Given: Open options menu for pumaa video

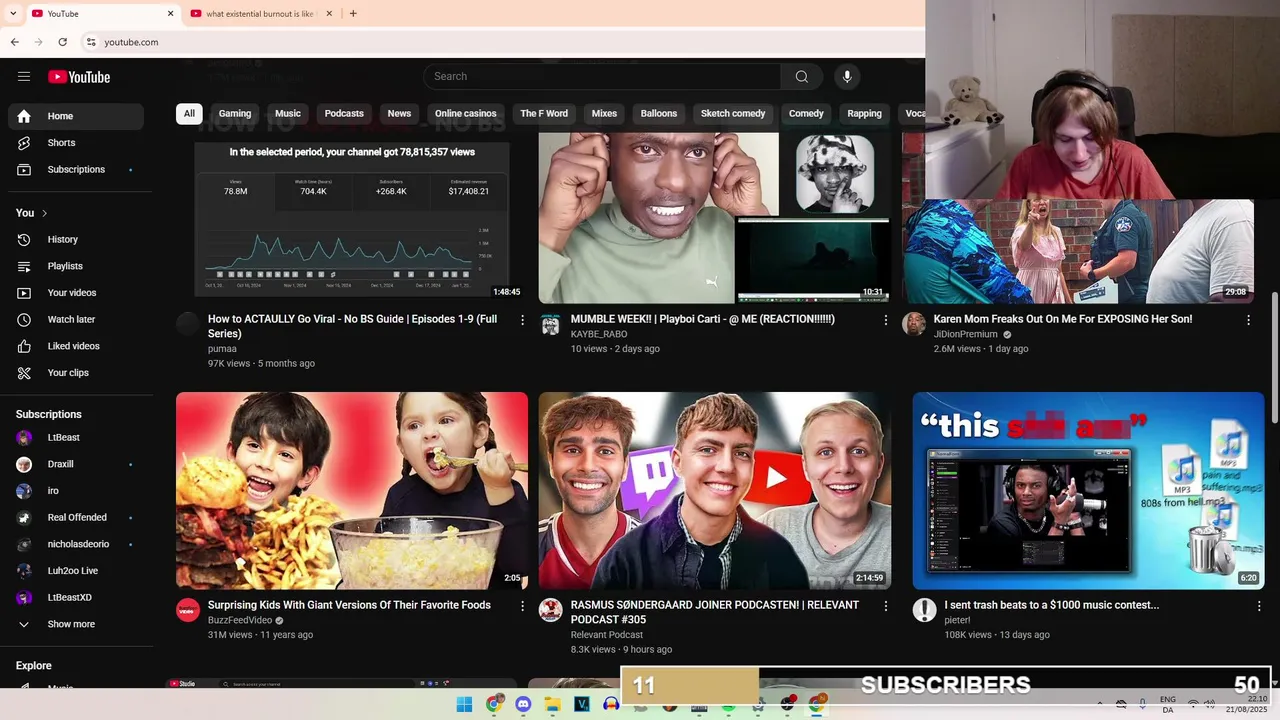Looking at the screenshot, I should pos(522,320).
